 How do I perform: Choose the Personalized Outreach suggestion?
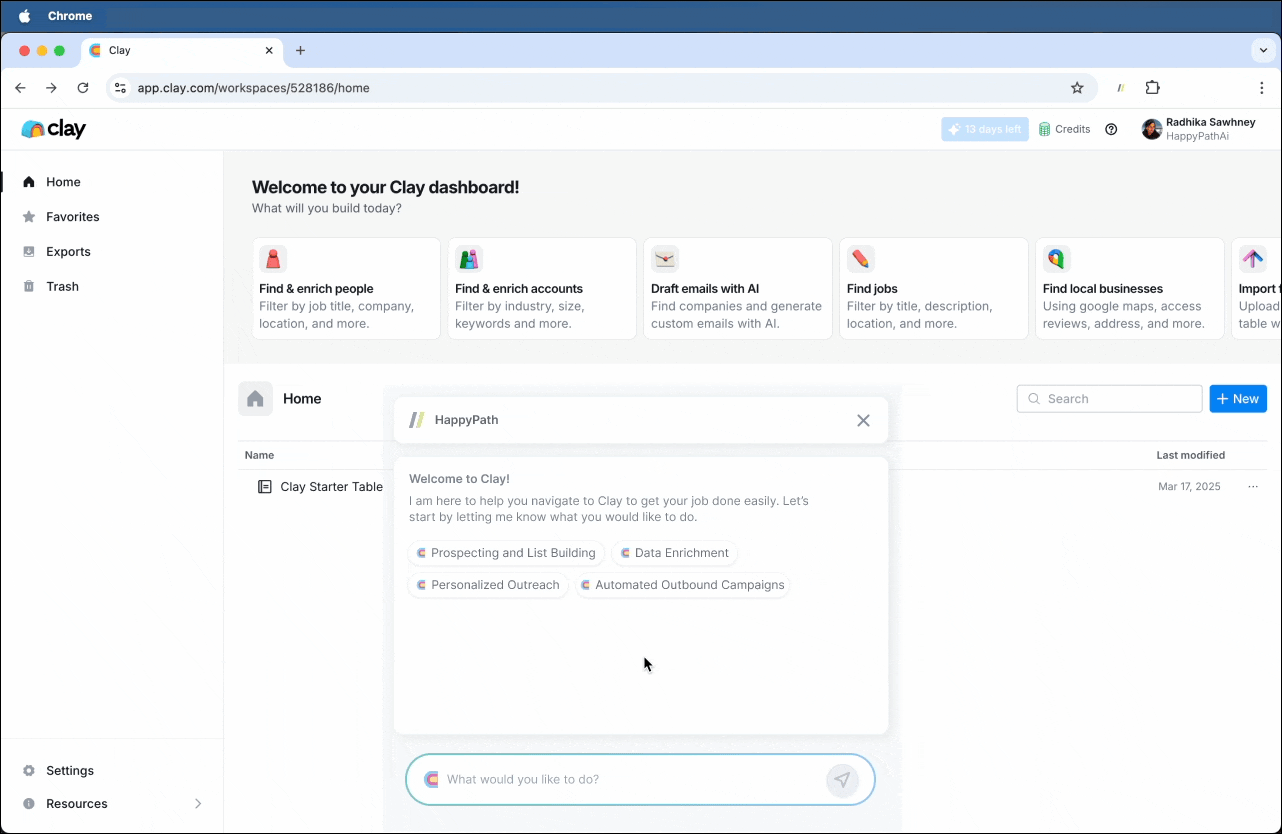[488, 585]
